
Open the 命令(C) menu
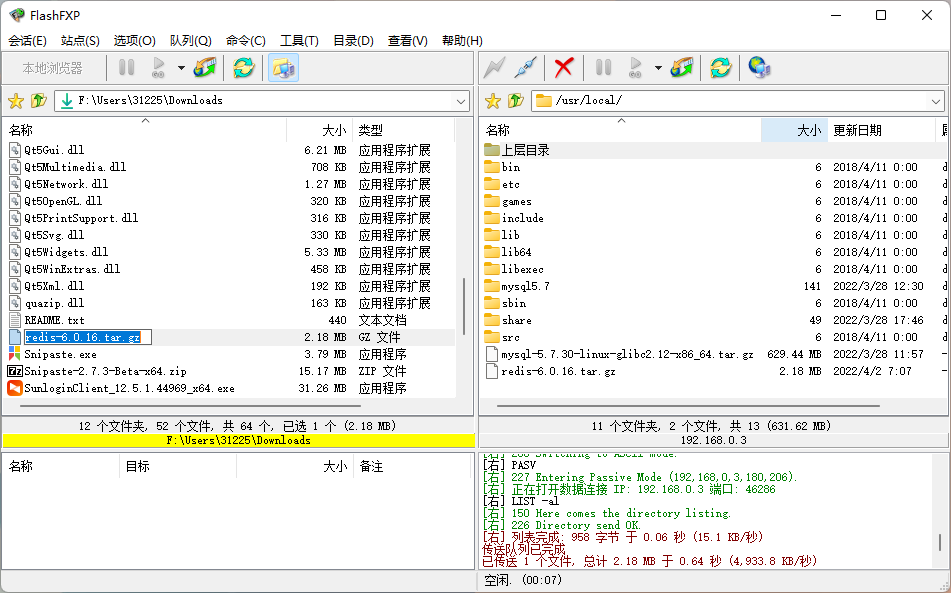click(x=246, y=41)
